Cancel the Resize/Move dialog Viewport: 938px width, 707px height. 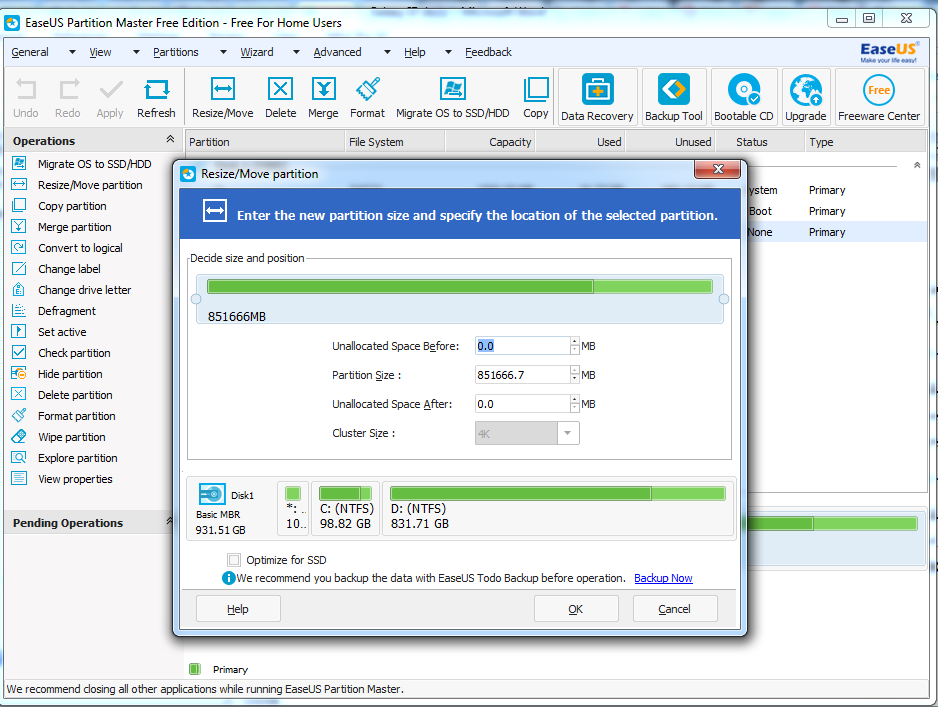pos(675,609)
